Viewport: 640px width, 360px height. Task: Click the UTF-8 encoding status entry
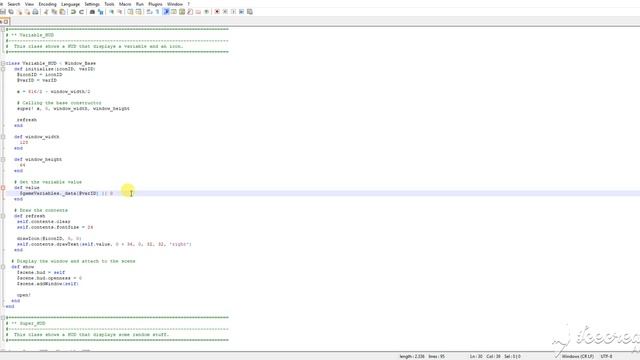(606, 356)
